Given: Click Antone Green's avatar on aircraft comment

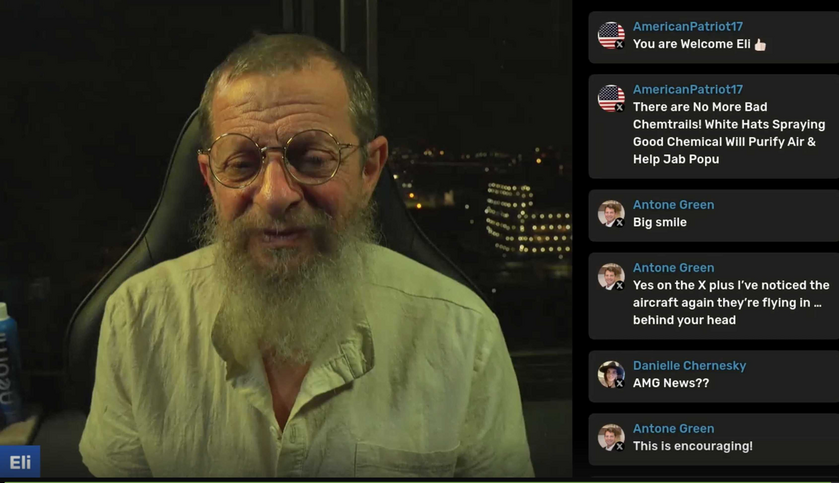Looking at the screenshot, I should pos(611,277).
